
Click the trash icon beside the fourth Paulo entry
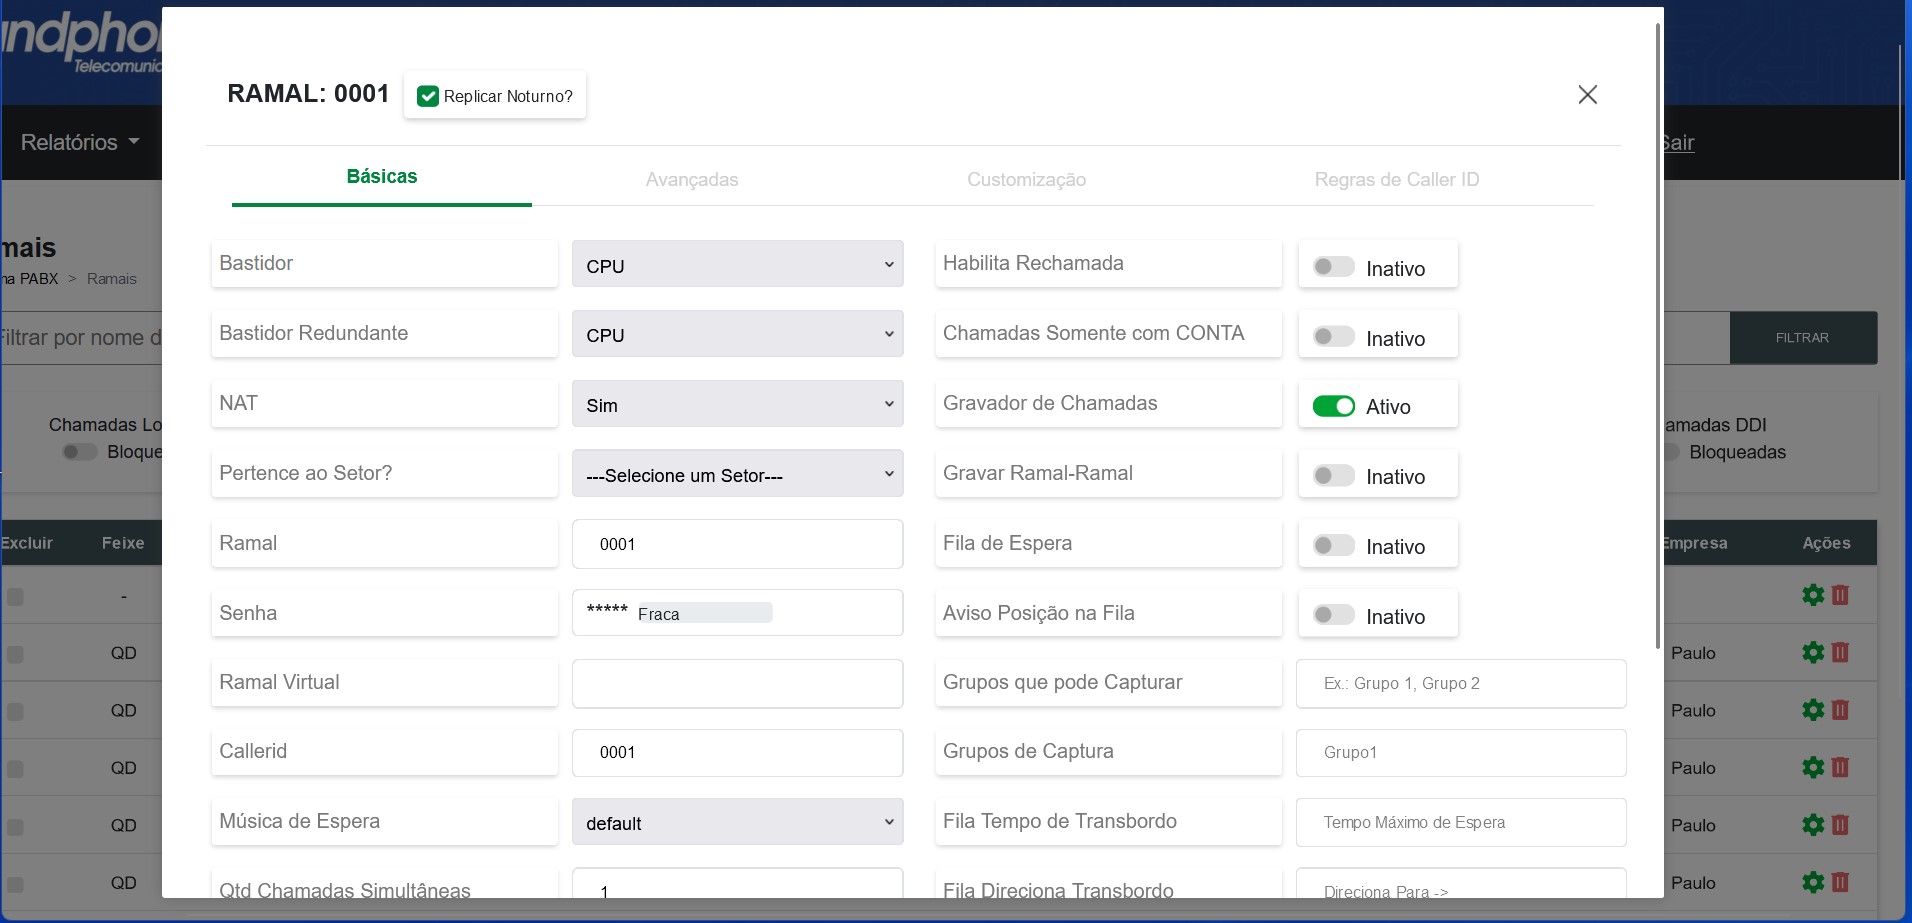point(1840,825)
